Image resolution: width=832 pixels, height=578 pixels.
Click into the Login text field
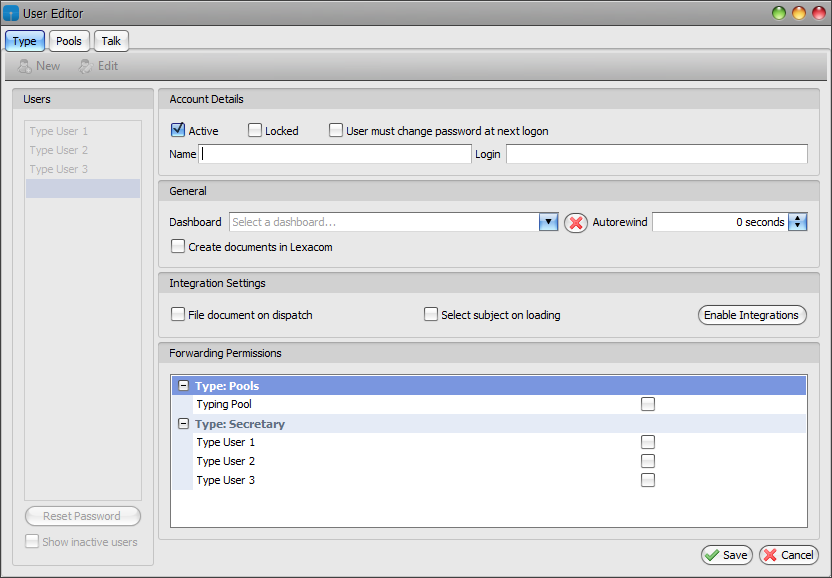(657, 154)
